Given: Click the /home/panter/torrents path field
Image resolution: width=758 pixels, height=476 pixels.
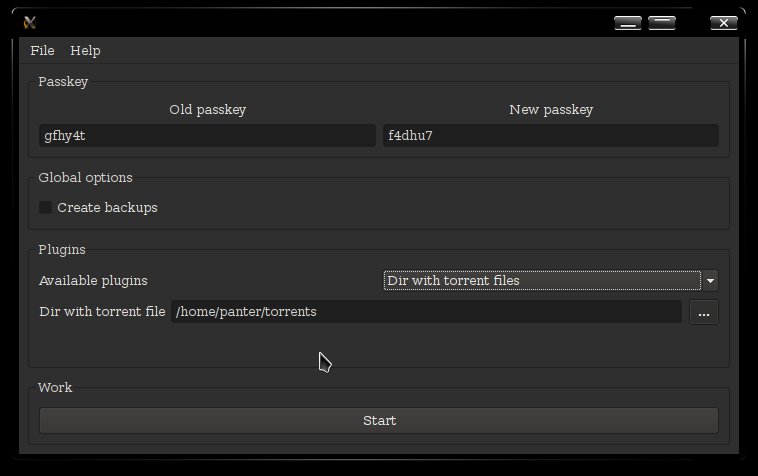Looking at the screenshot, I should click(x=426, y=312).
